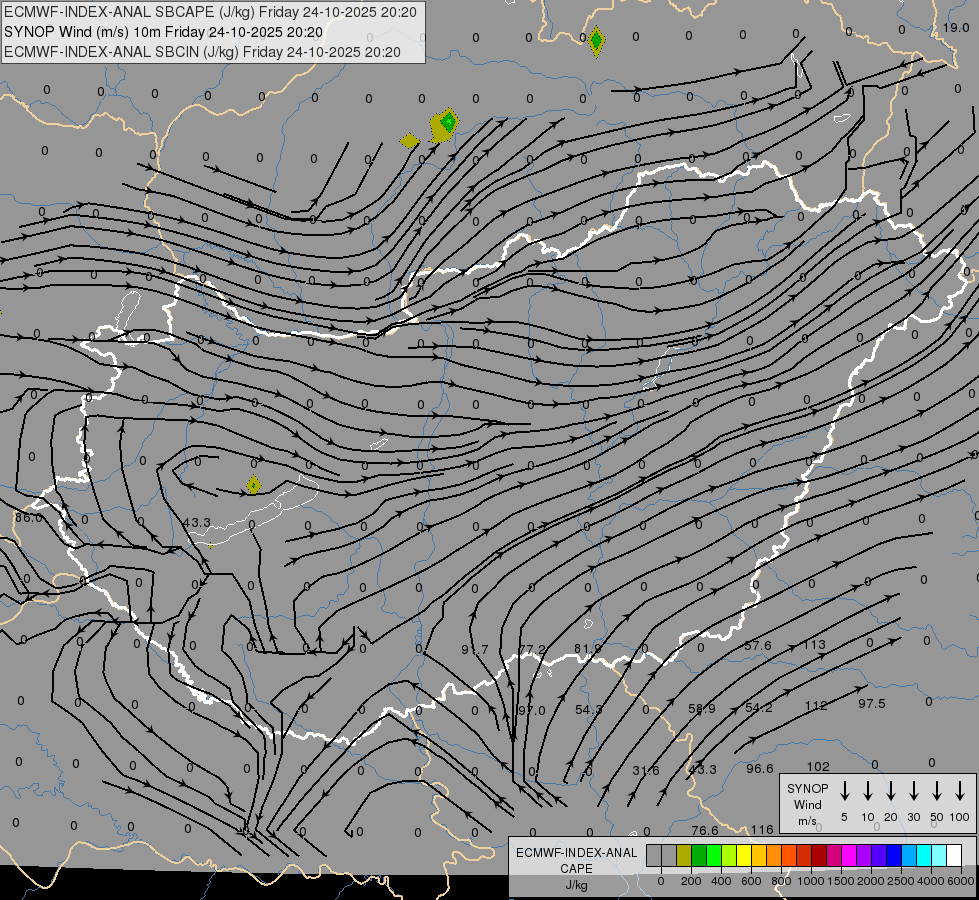Select the olive CAPE patch with a green core
This screenshot has width=979, height=900.
pyautogui.click(x=445, y=124)
